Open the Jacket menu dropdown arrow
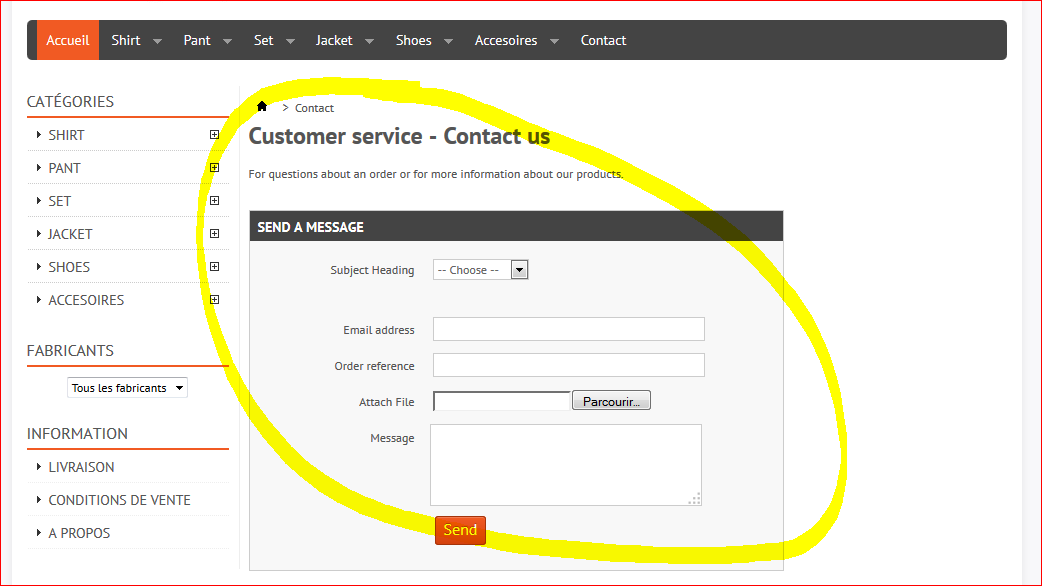 [369, 41]
